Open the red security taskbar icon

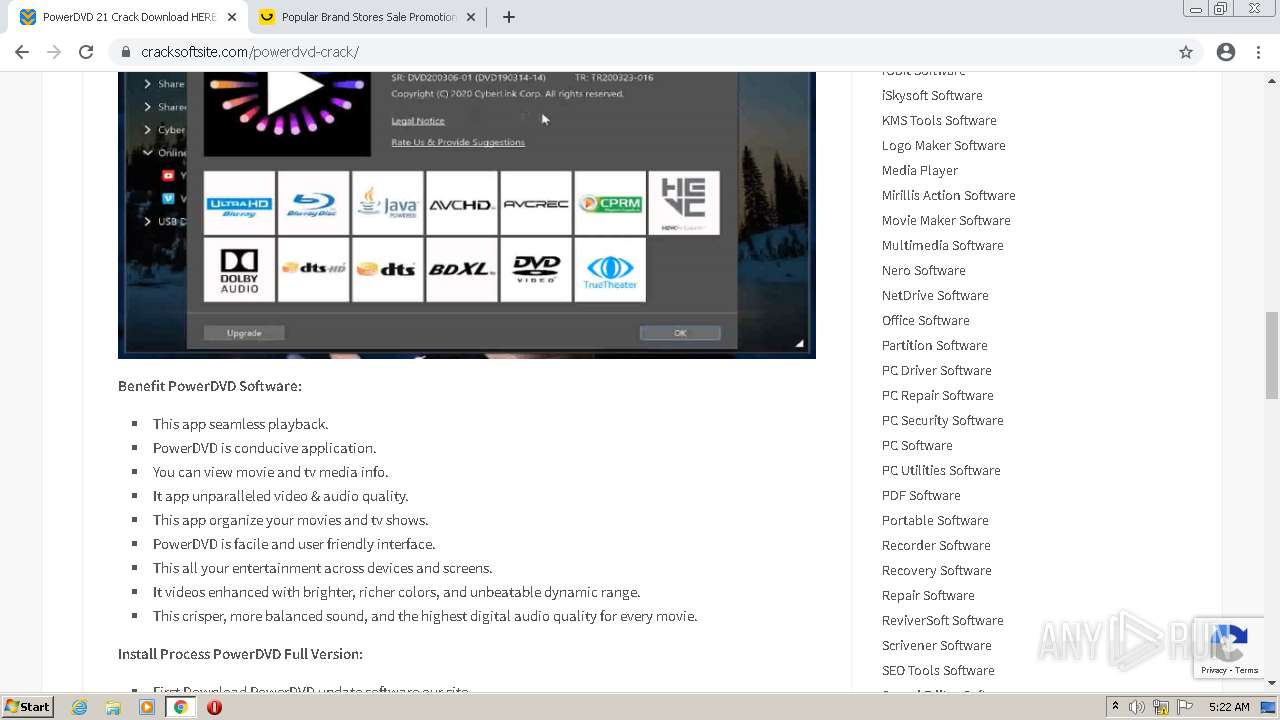tap(214, 707)
